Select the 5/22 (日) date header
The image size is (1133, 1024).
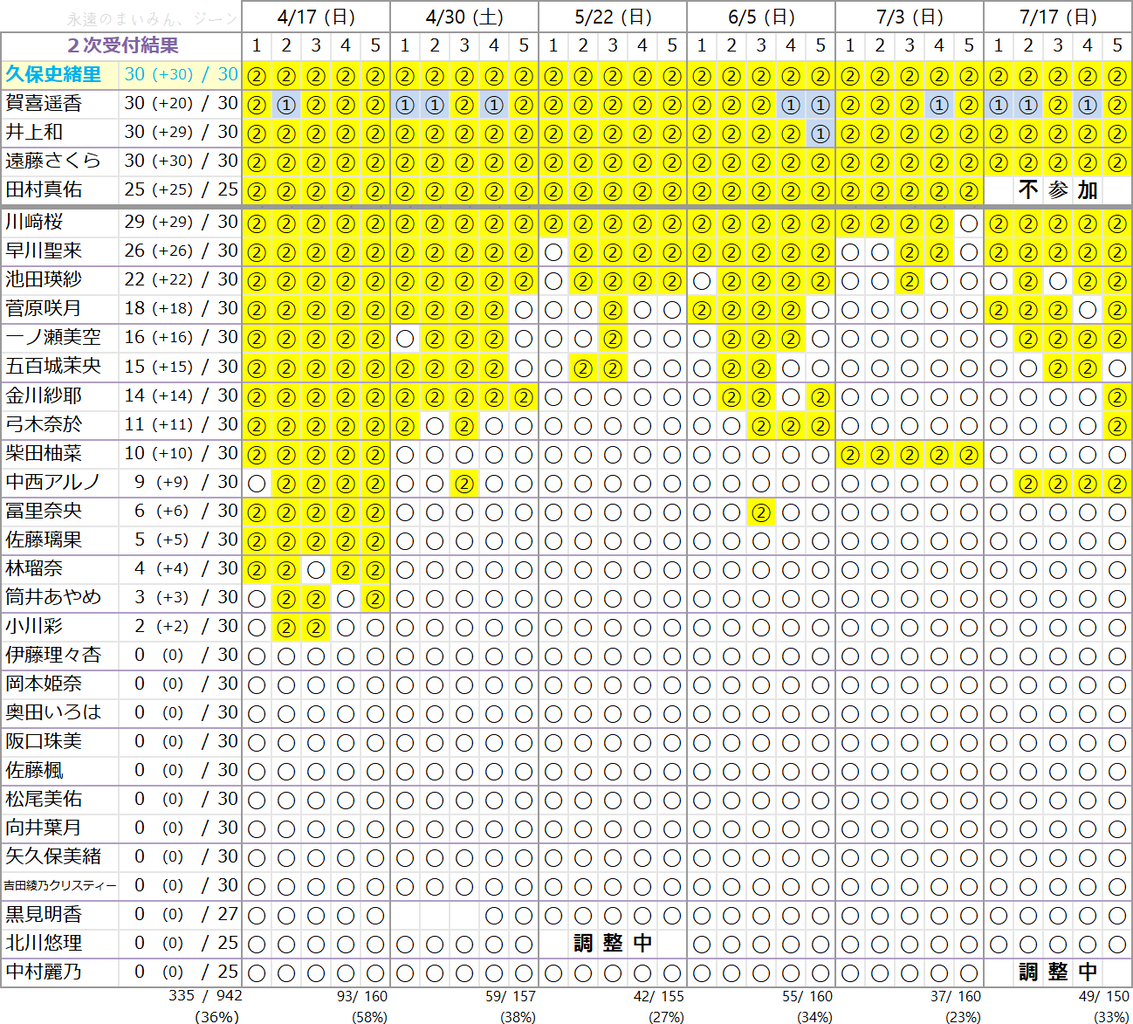coord(613,17)
